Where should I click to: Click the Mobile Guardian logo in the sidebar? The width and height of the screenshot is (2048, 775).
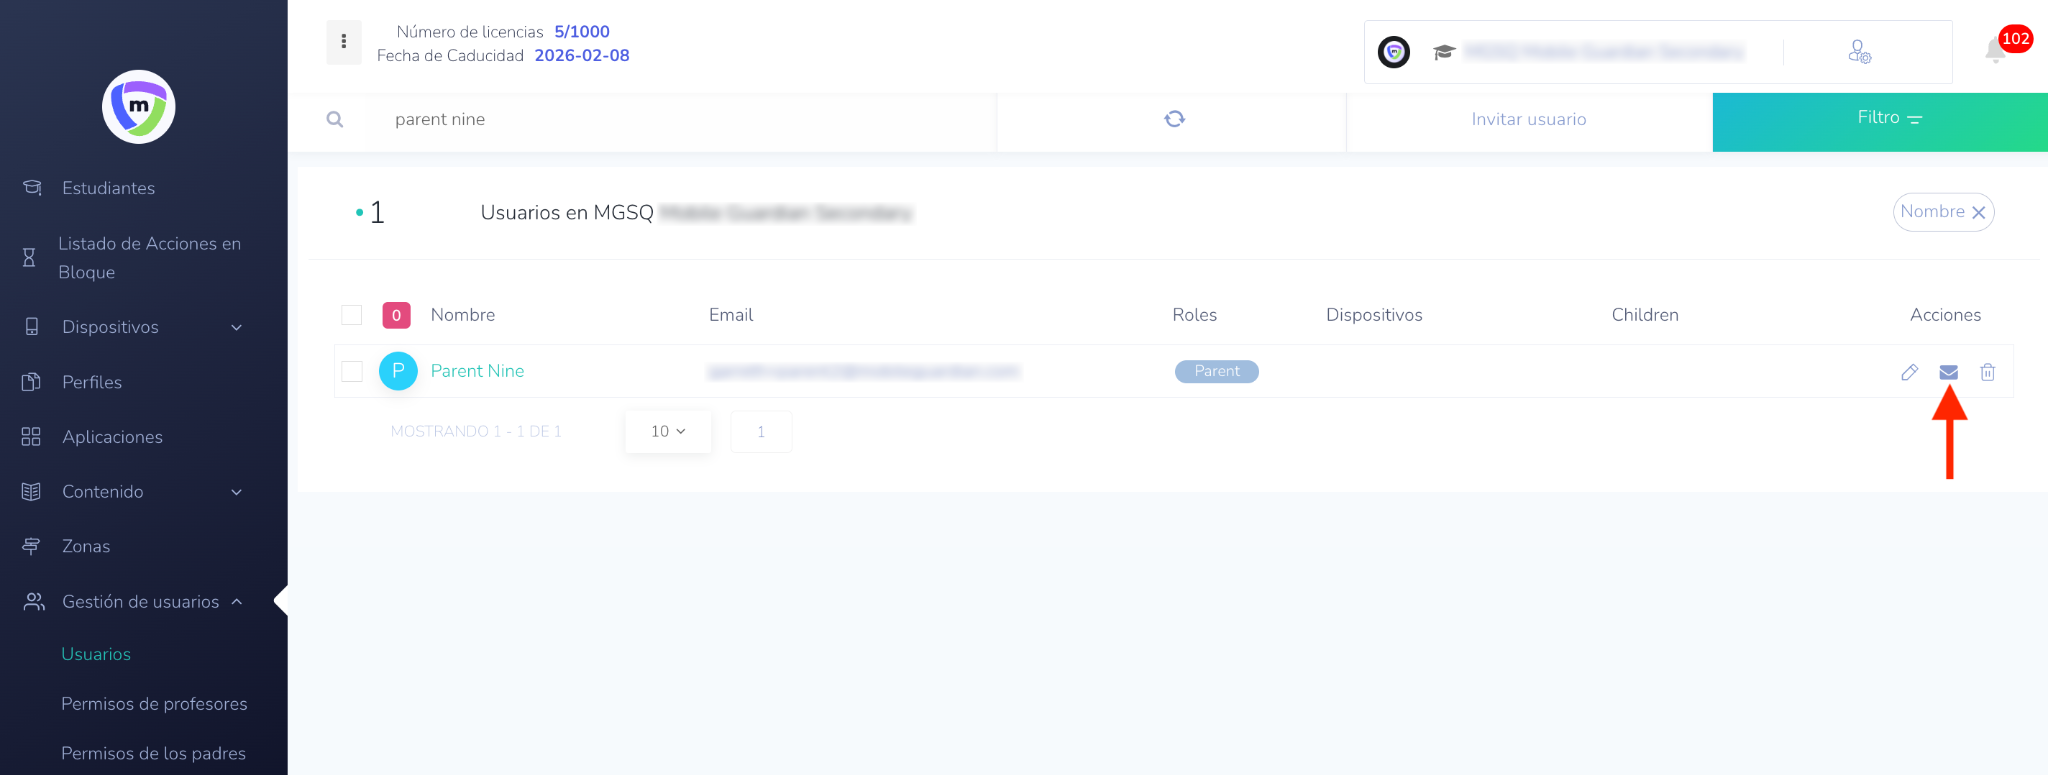[x=139, y=107]
